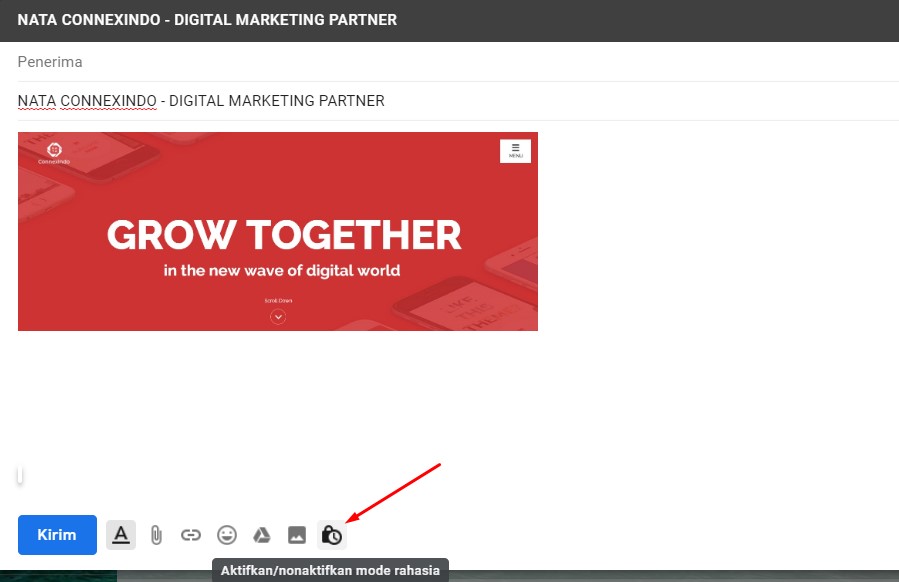Click the Penerima recipients field
This screenshot has height=582, width=899.
[x=458, y=62]
